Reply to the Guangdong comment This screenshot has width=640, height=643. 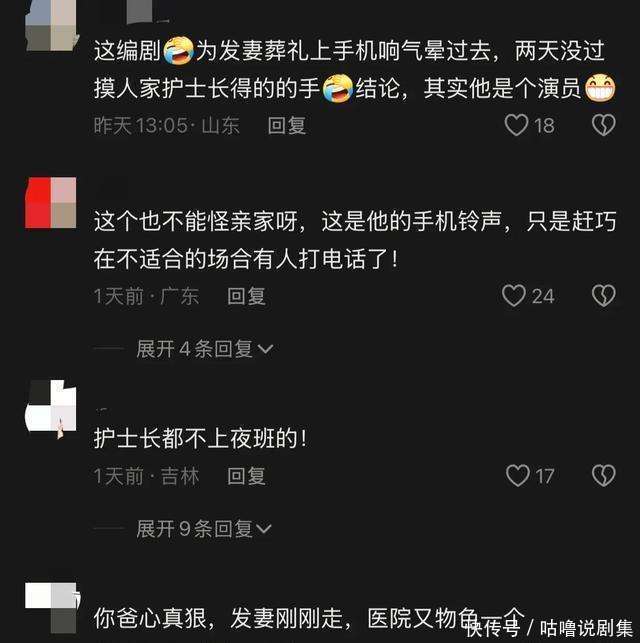coord(246,296)
